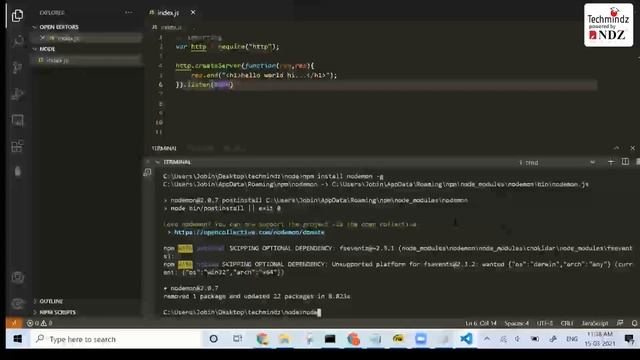Open the Explorer view in the activity bar
Image resolution: width=640 pixels, height=360 pixels.
tap(17, 16)
